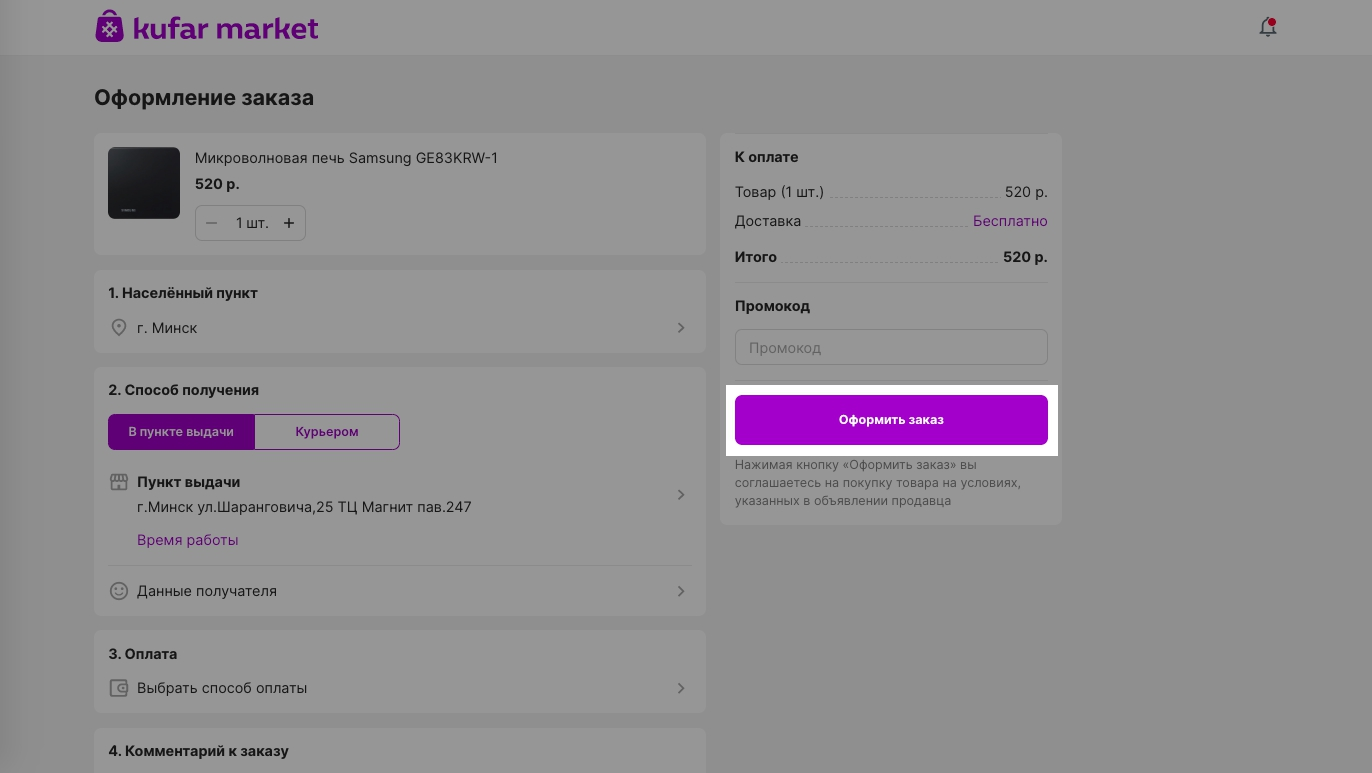Click the Данные получателя label
The image size is (1372, 773).
pos(207,591)
